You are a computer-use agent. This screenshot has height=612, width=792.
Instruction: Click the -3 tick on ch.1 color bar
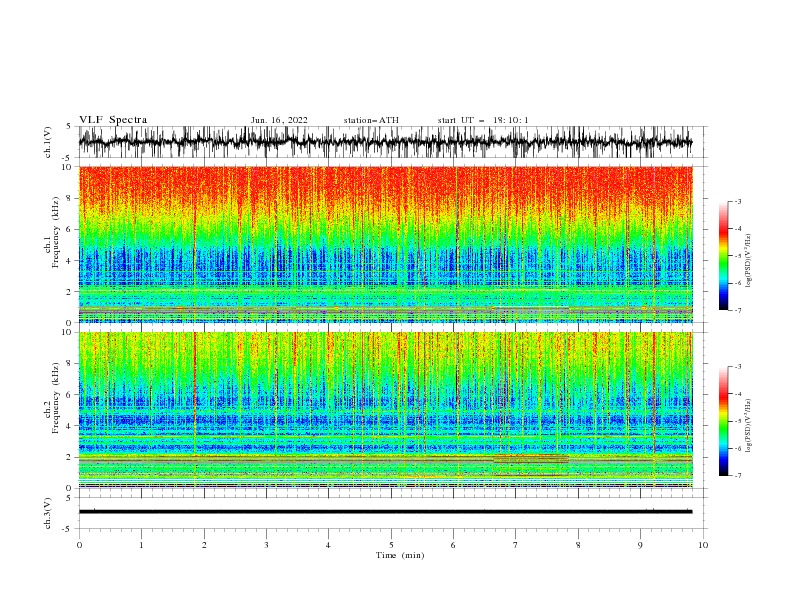point(737,201)
